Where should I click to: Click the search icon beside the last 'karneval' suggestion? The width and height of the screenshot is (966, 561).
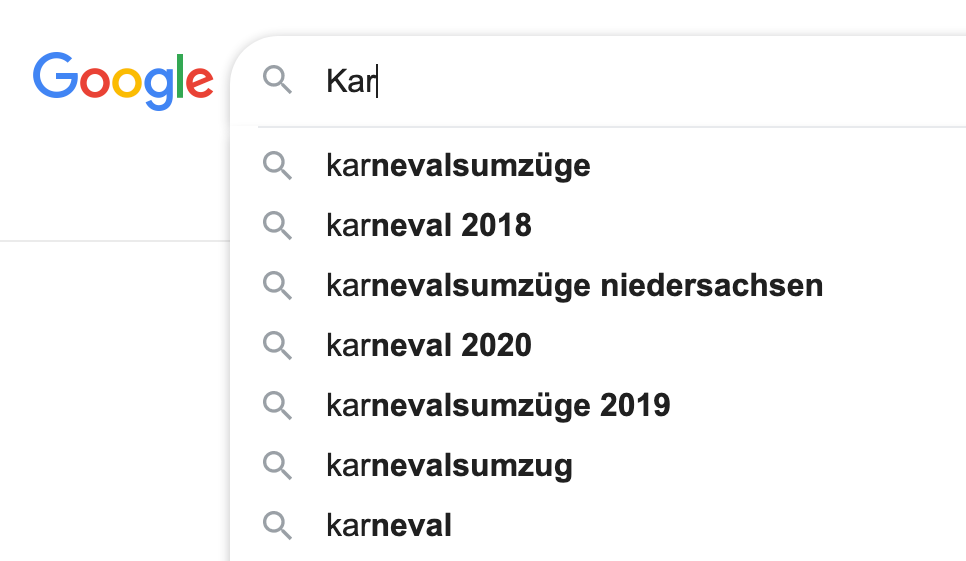pyautogui.click(x=277, y=526)
